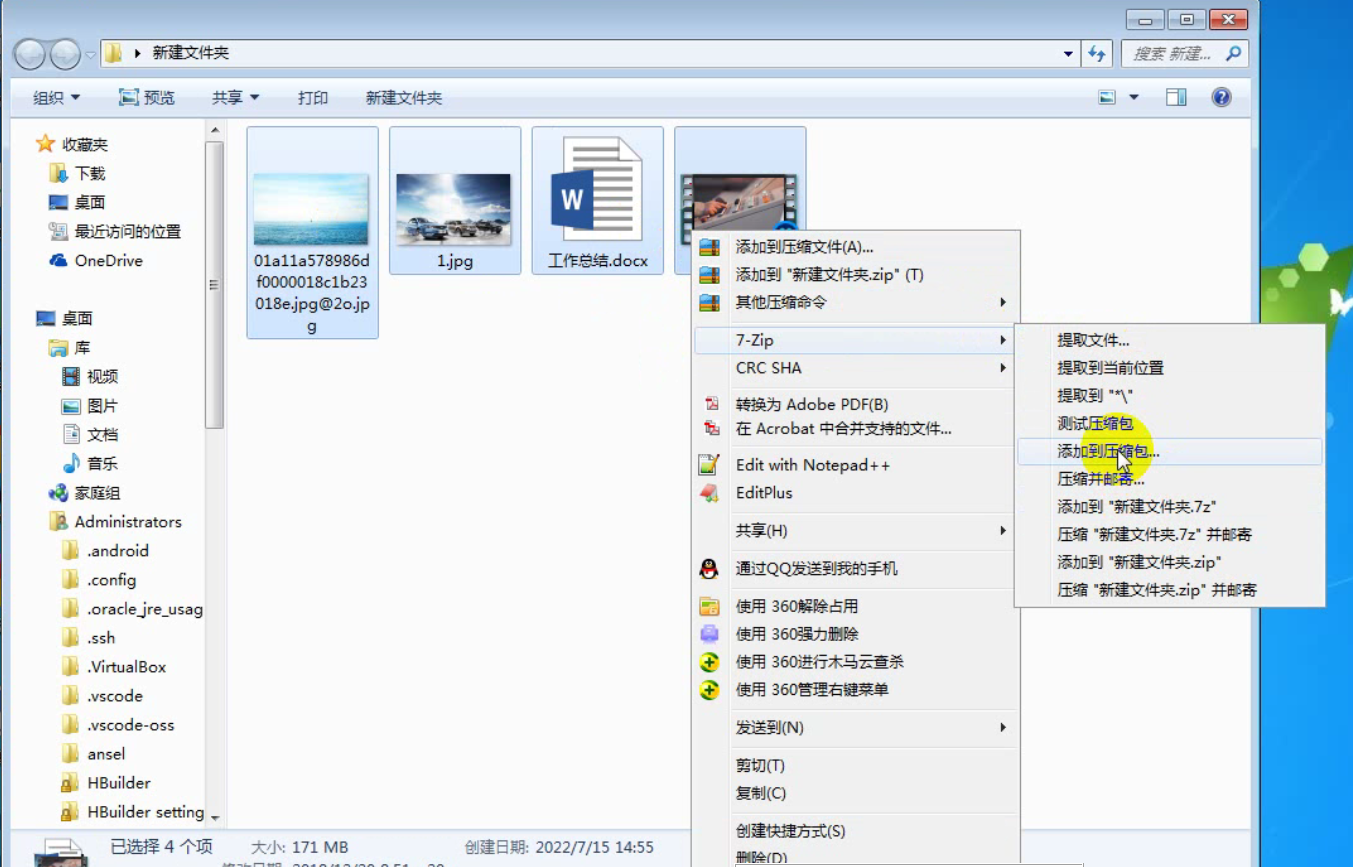This screenshot has height=867, width=1353.
Task: Open view options dropdown arrow
Action: click(x=1134, y=97)
